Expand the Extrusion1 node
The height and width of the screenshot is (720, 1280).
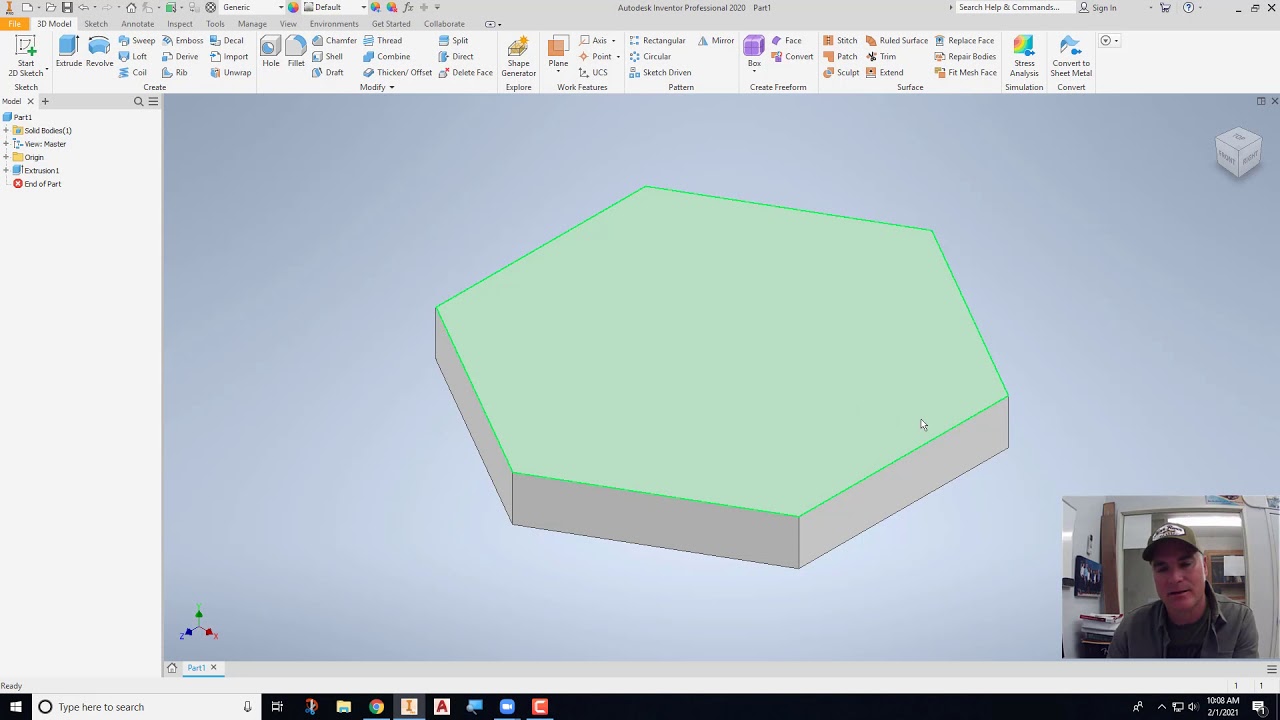pos(6,171)
